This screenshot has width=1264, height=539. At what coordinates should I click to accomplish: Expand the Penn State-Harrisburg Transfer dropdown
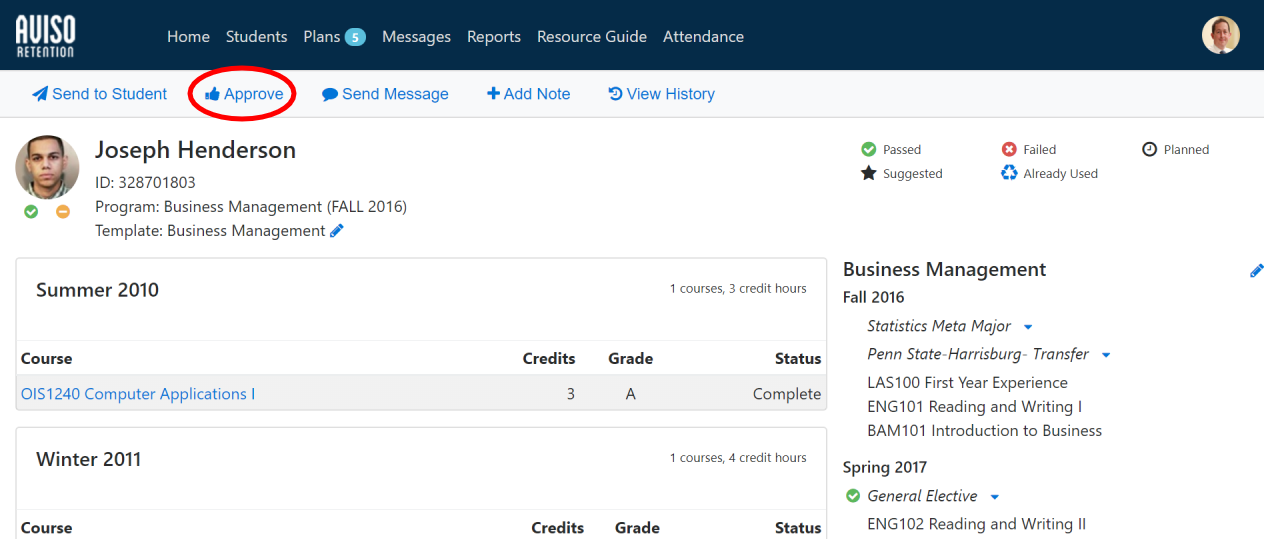(x=1106, y=355)
